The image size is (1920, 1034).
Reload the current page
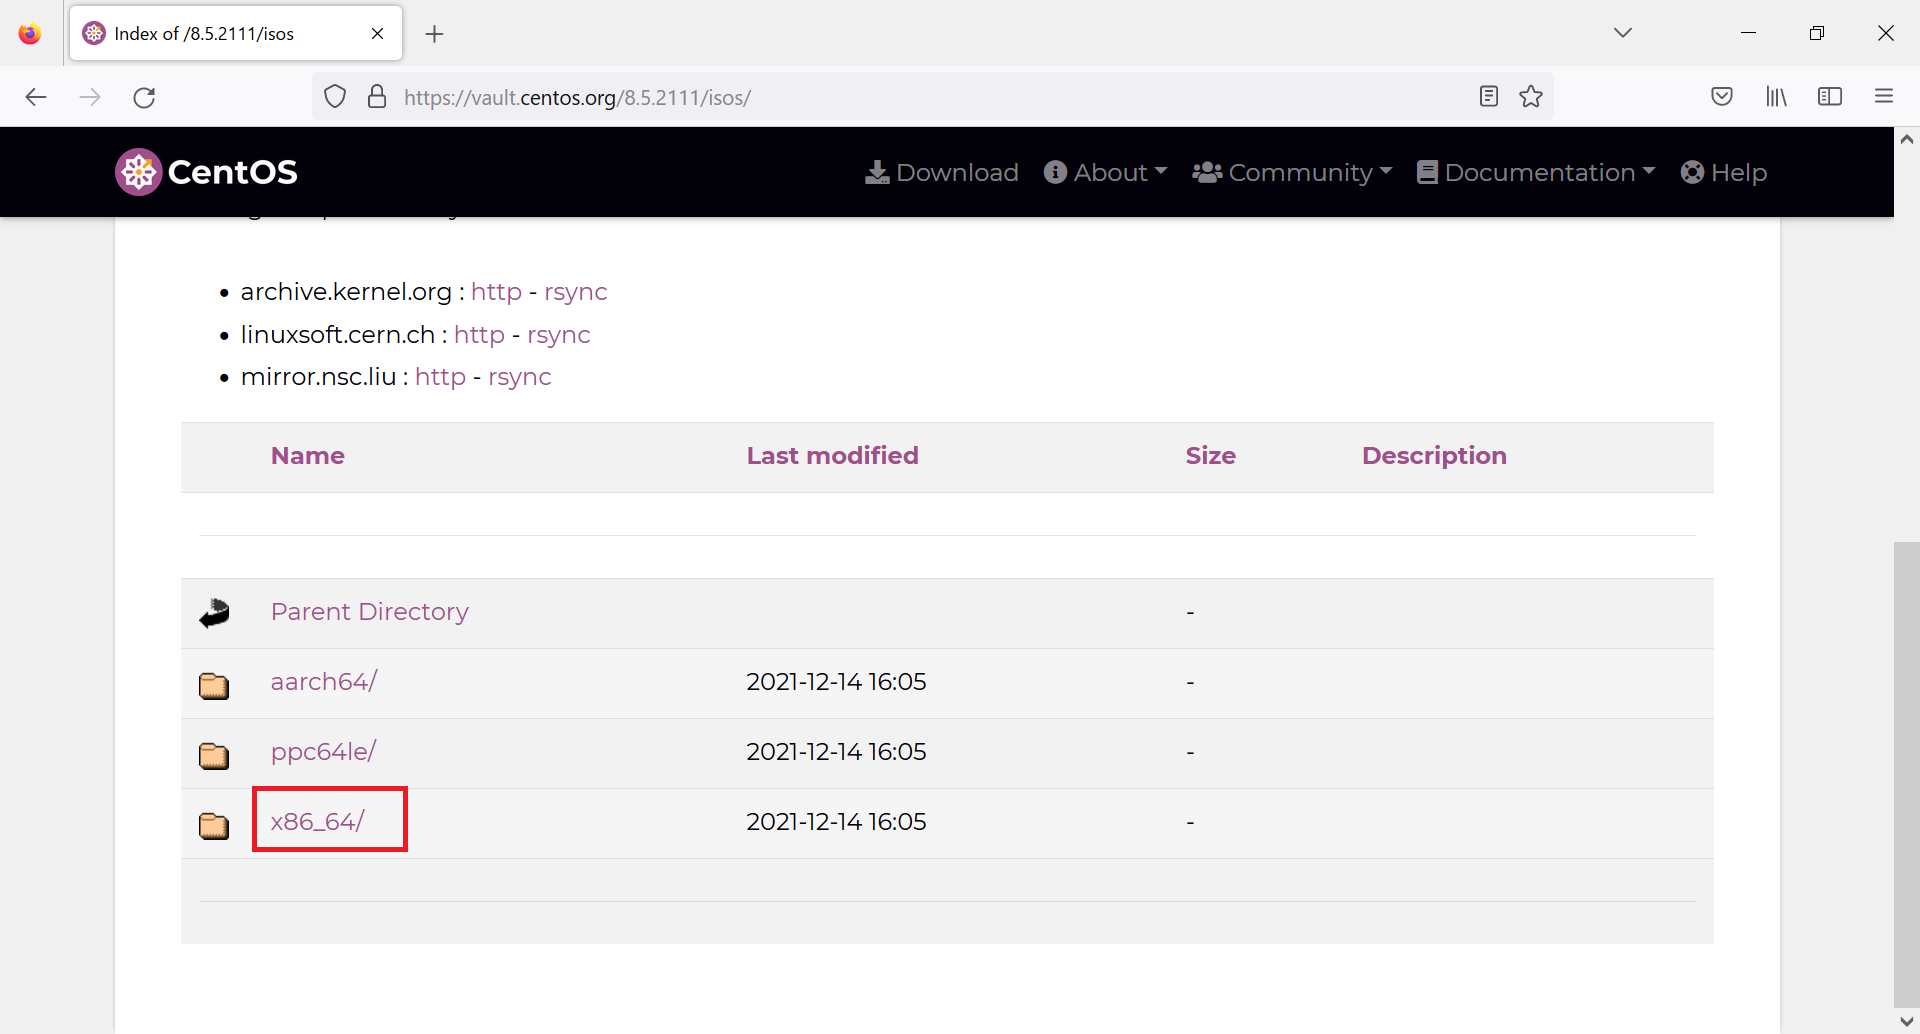click(145, 97)
